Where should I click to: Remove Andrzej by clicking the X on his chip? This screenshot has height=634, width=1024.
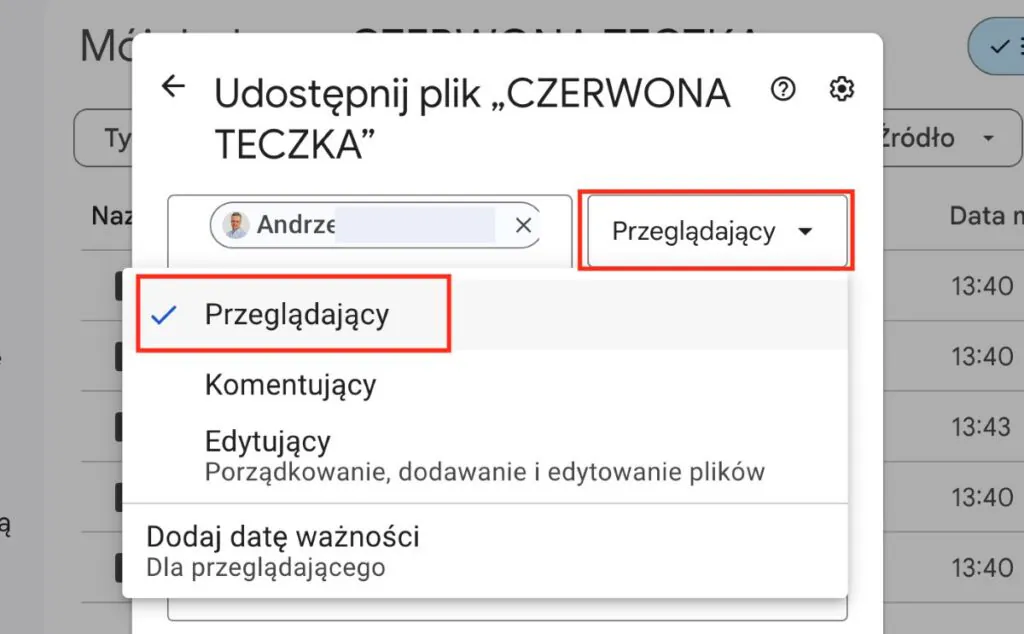(x=523, y=225)
